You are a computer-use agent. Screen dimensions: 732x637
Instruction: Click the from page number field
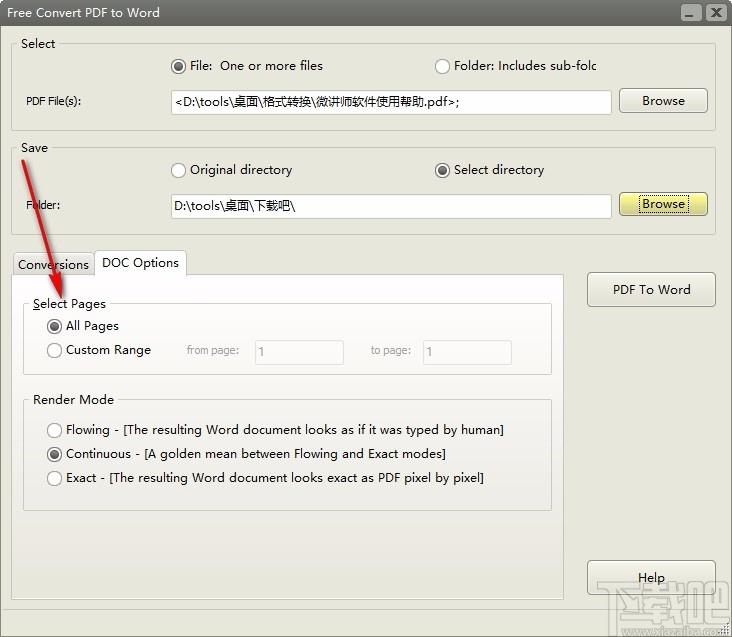(x=299, y=352)
